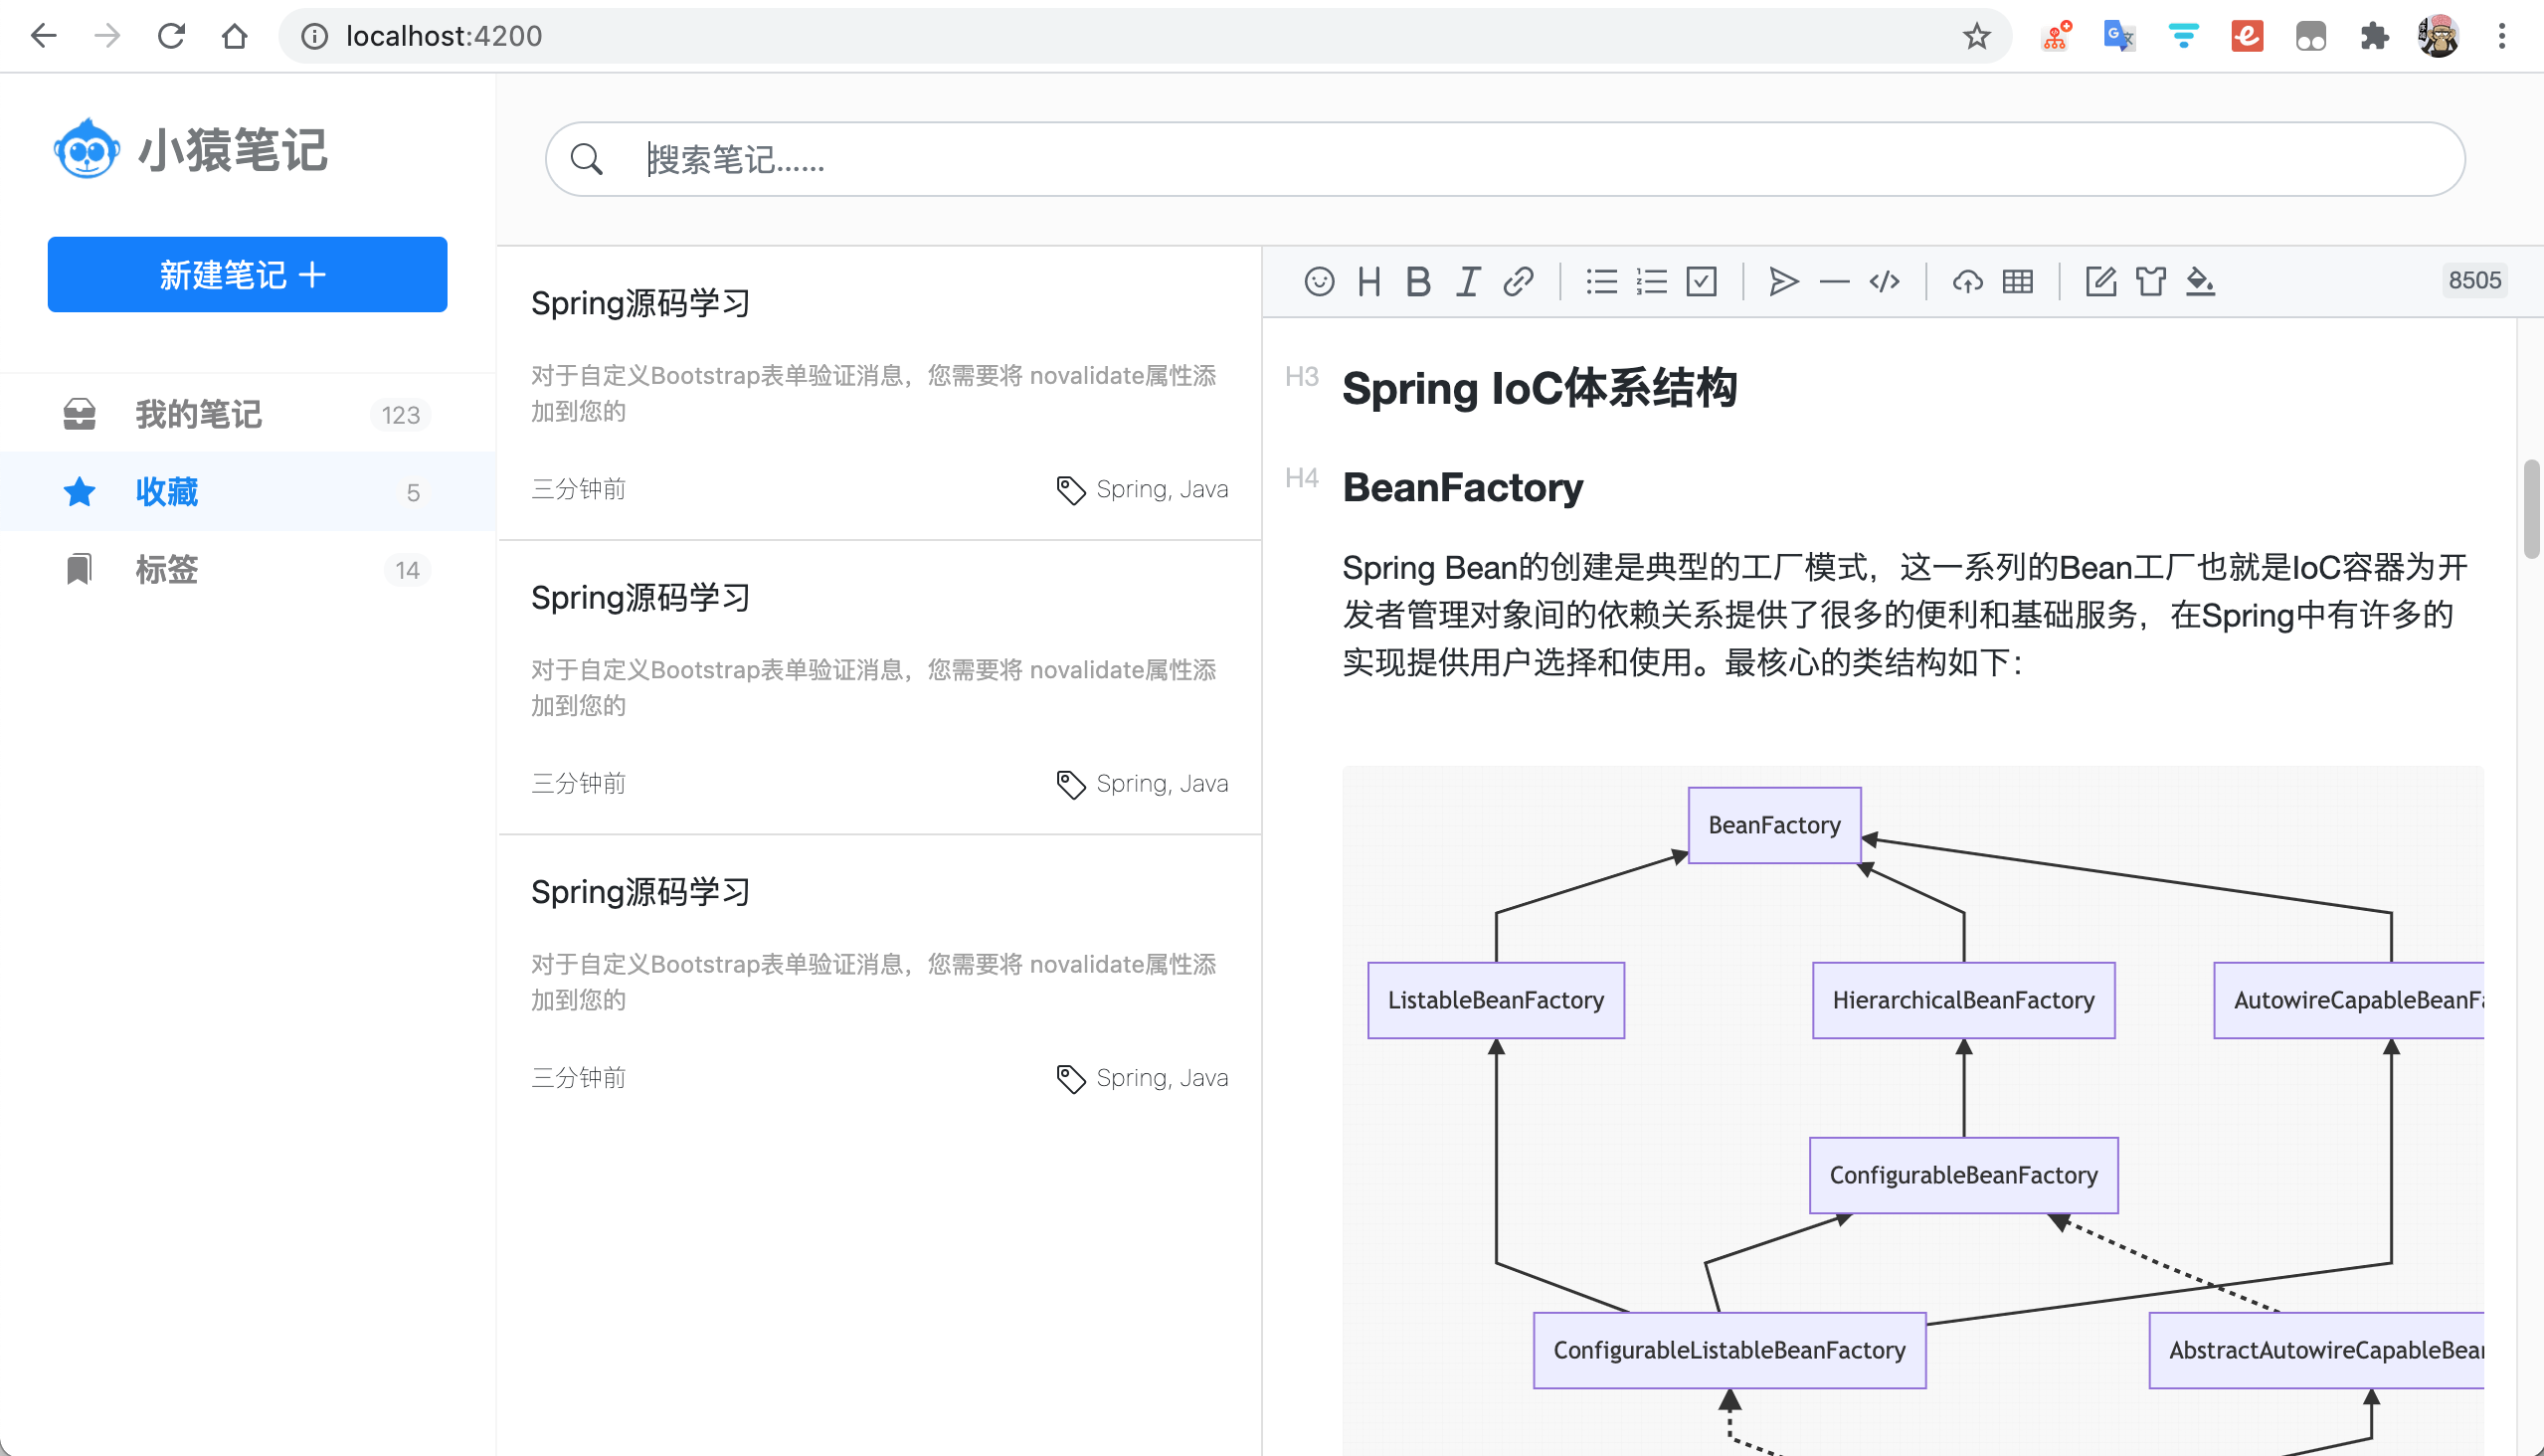
Task: Open the browser extensions puzzle icon
Action: [x=2374, y=36]
